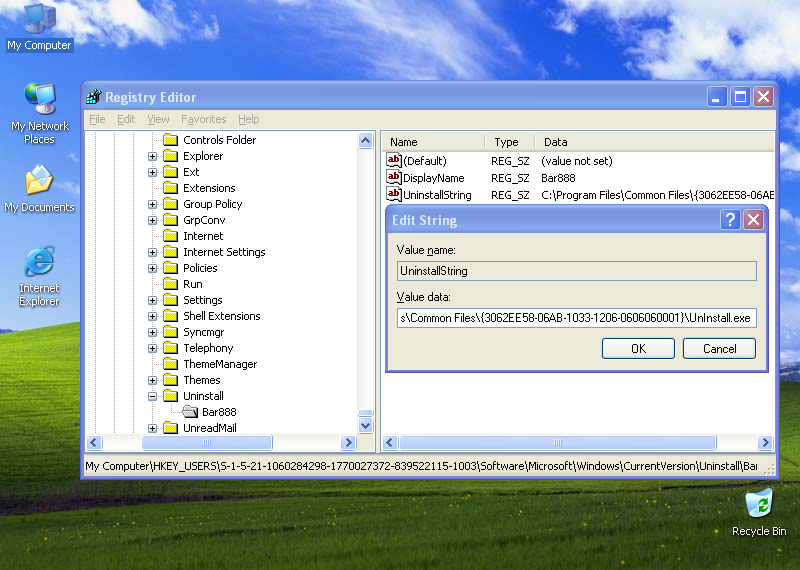Click values pane scroll left arrow
800x570 pixels.
click(390, 442)
